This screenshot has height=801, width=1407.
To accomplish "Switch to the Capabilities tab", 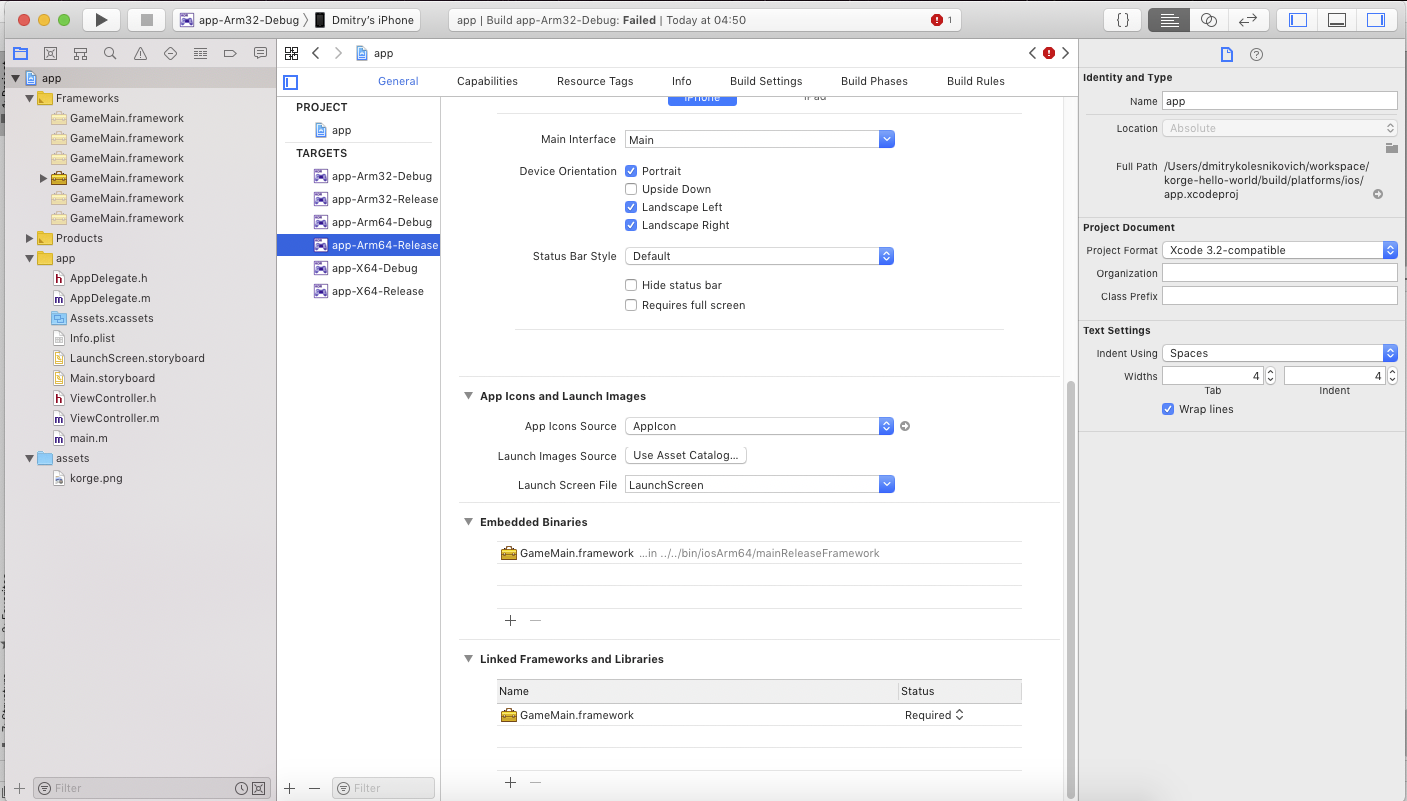I will (487, 81).
